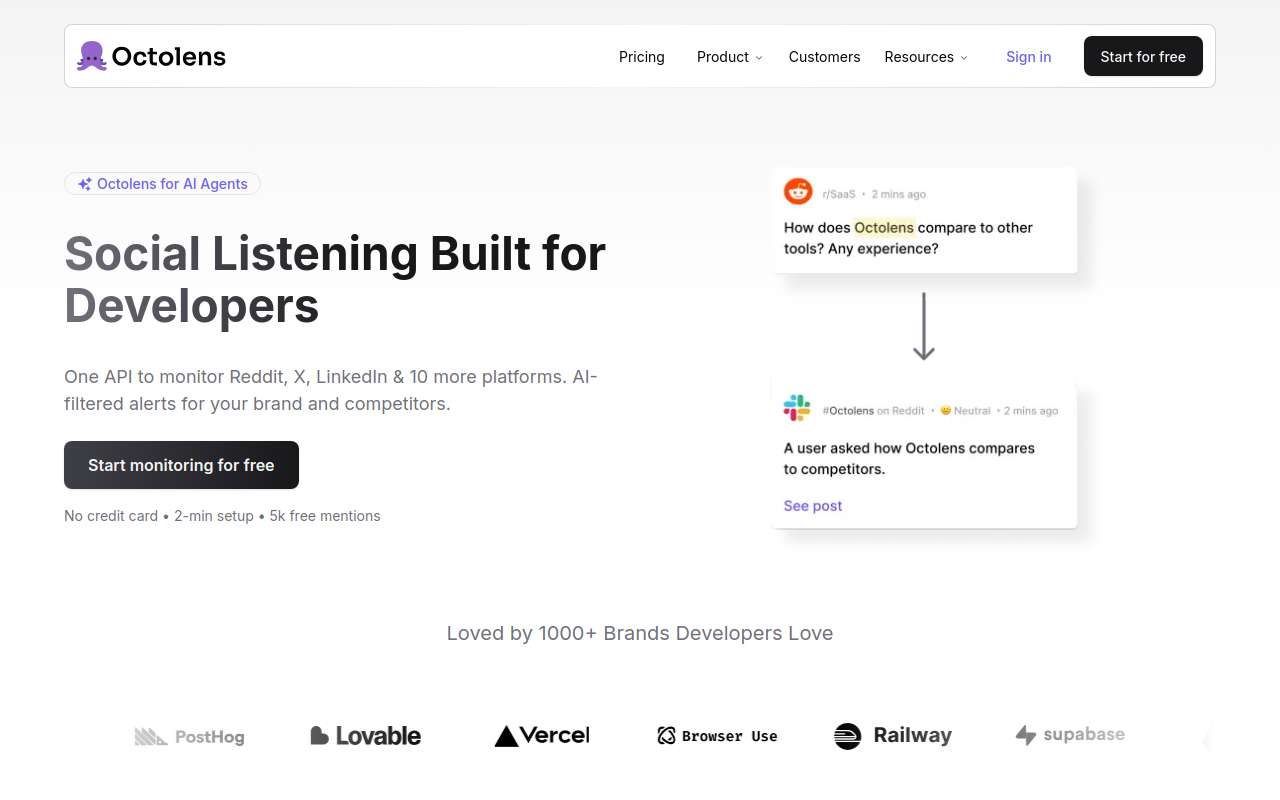Click the #Octolens on Reddit label

(873, 411)
